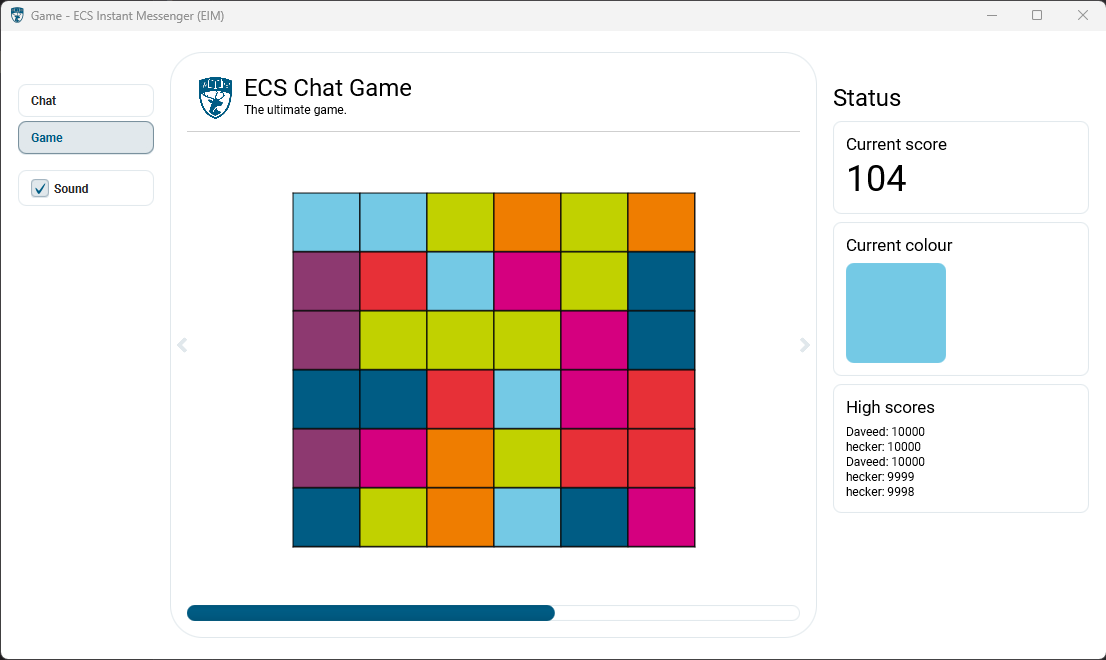1106x660 pixels.
Task: Tap the red tile in second row
Action: click(393, 281)
